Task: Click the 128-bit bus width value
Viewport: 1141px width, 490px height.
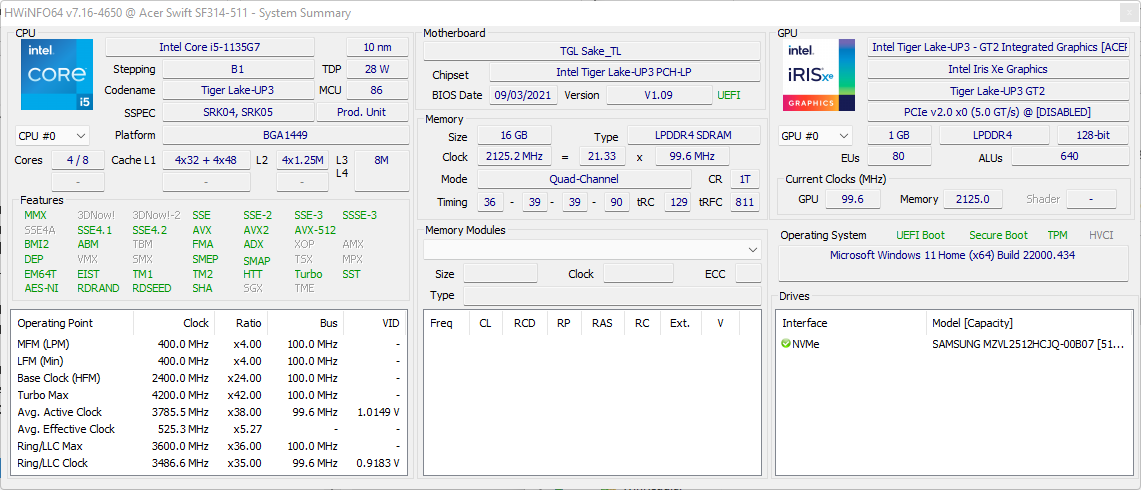Action: point(1092,135)
